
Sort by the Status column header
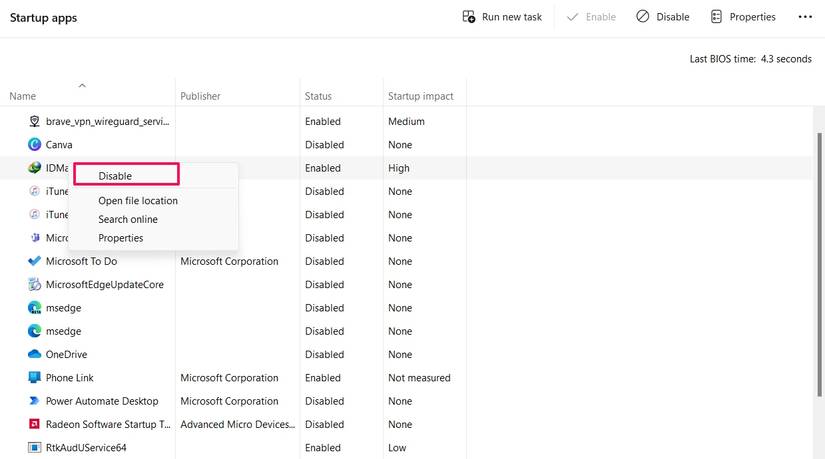click(318, 96)
